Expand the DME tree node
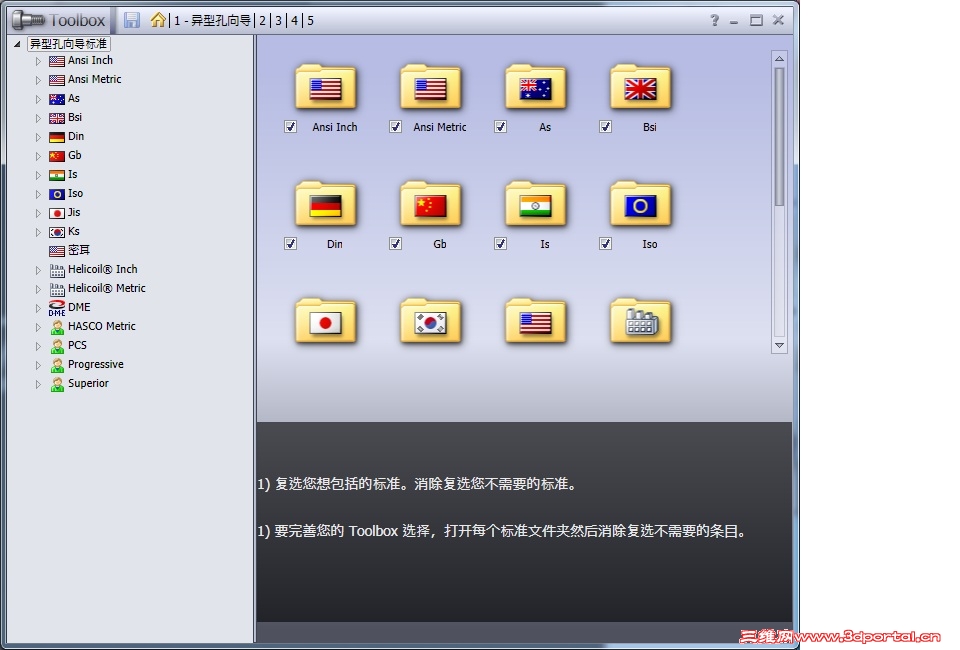The height and width of the screenshot is (650, 960). (x=38, y=308)
